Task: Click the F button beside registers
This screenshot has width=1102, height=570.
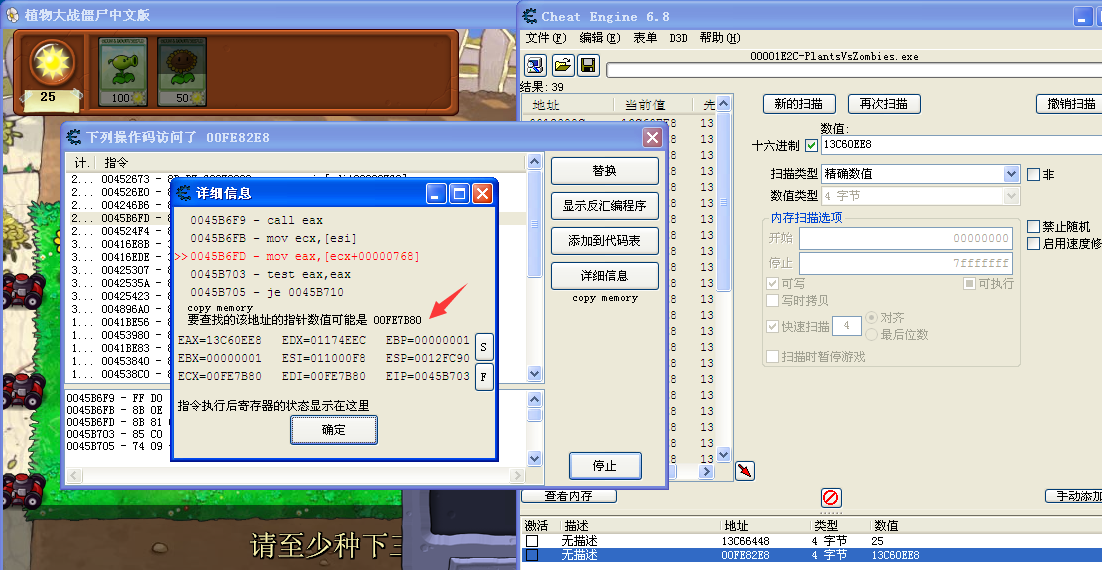Action: (483, 377)
